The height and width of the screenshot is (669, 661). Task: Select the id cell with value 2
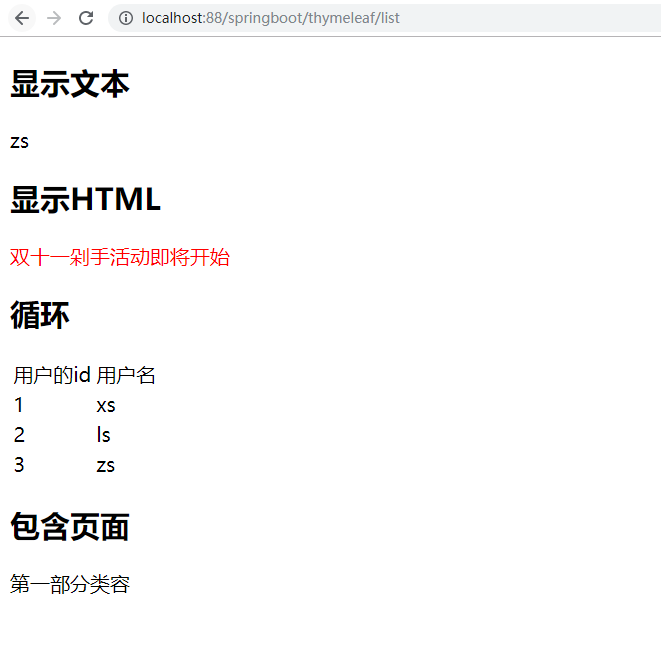tap(19, 435)
